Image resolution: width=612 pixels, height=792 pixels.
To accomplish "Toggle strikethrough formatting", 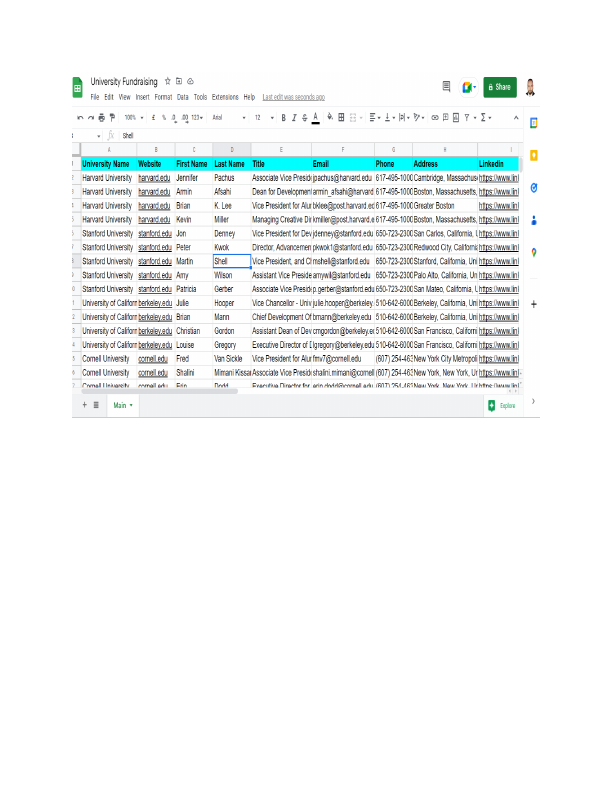I will (x=304, y=118).
